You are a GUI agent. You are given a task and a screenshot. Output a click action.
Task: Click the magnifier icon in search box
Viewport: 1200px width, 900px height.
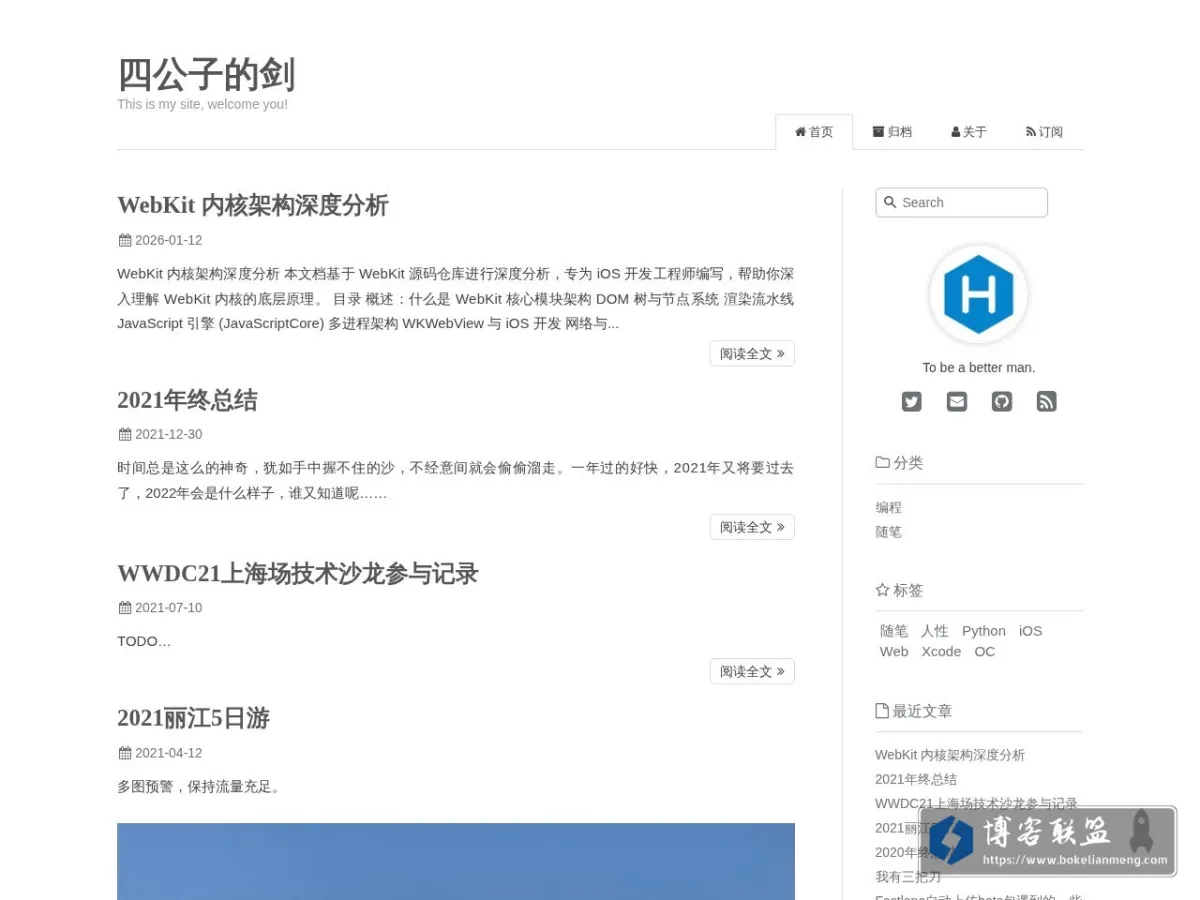[x=890, y=202]
